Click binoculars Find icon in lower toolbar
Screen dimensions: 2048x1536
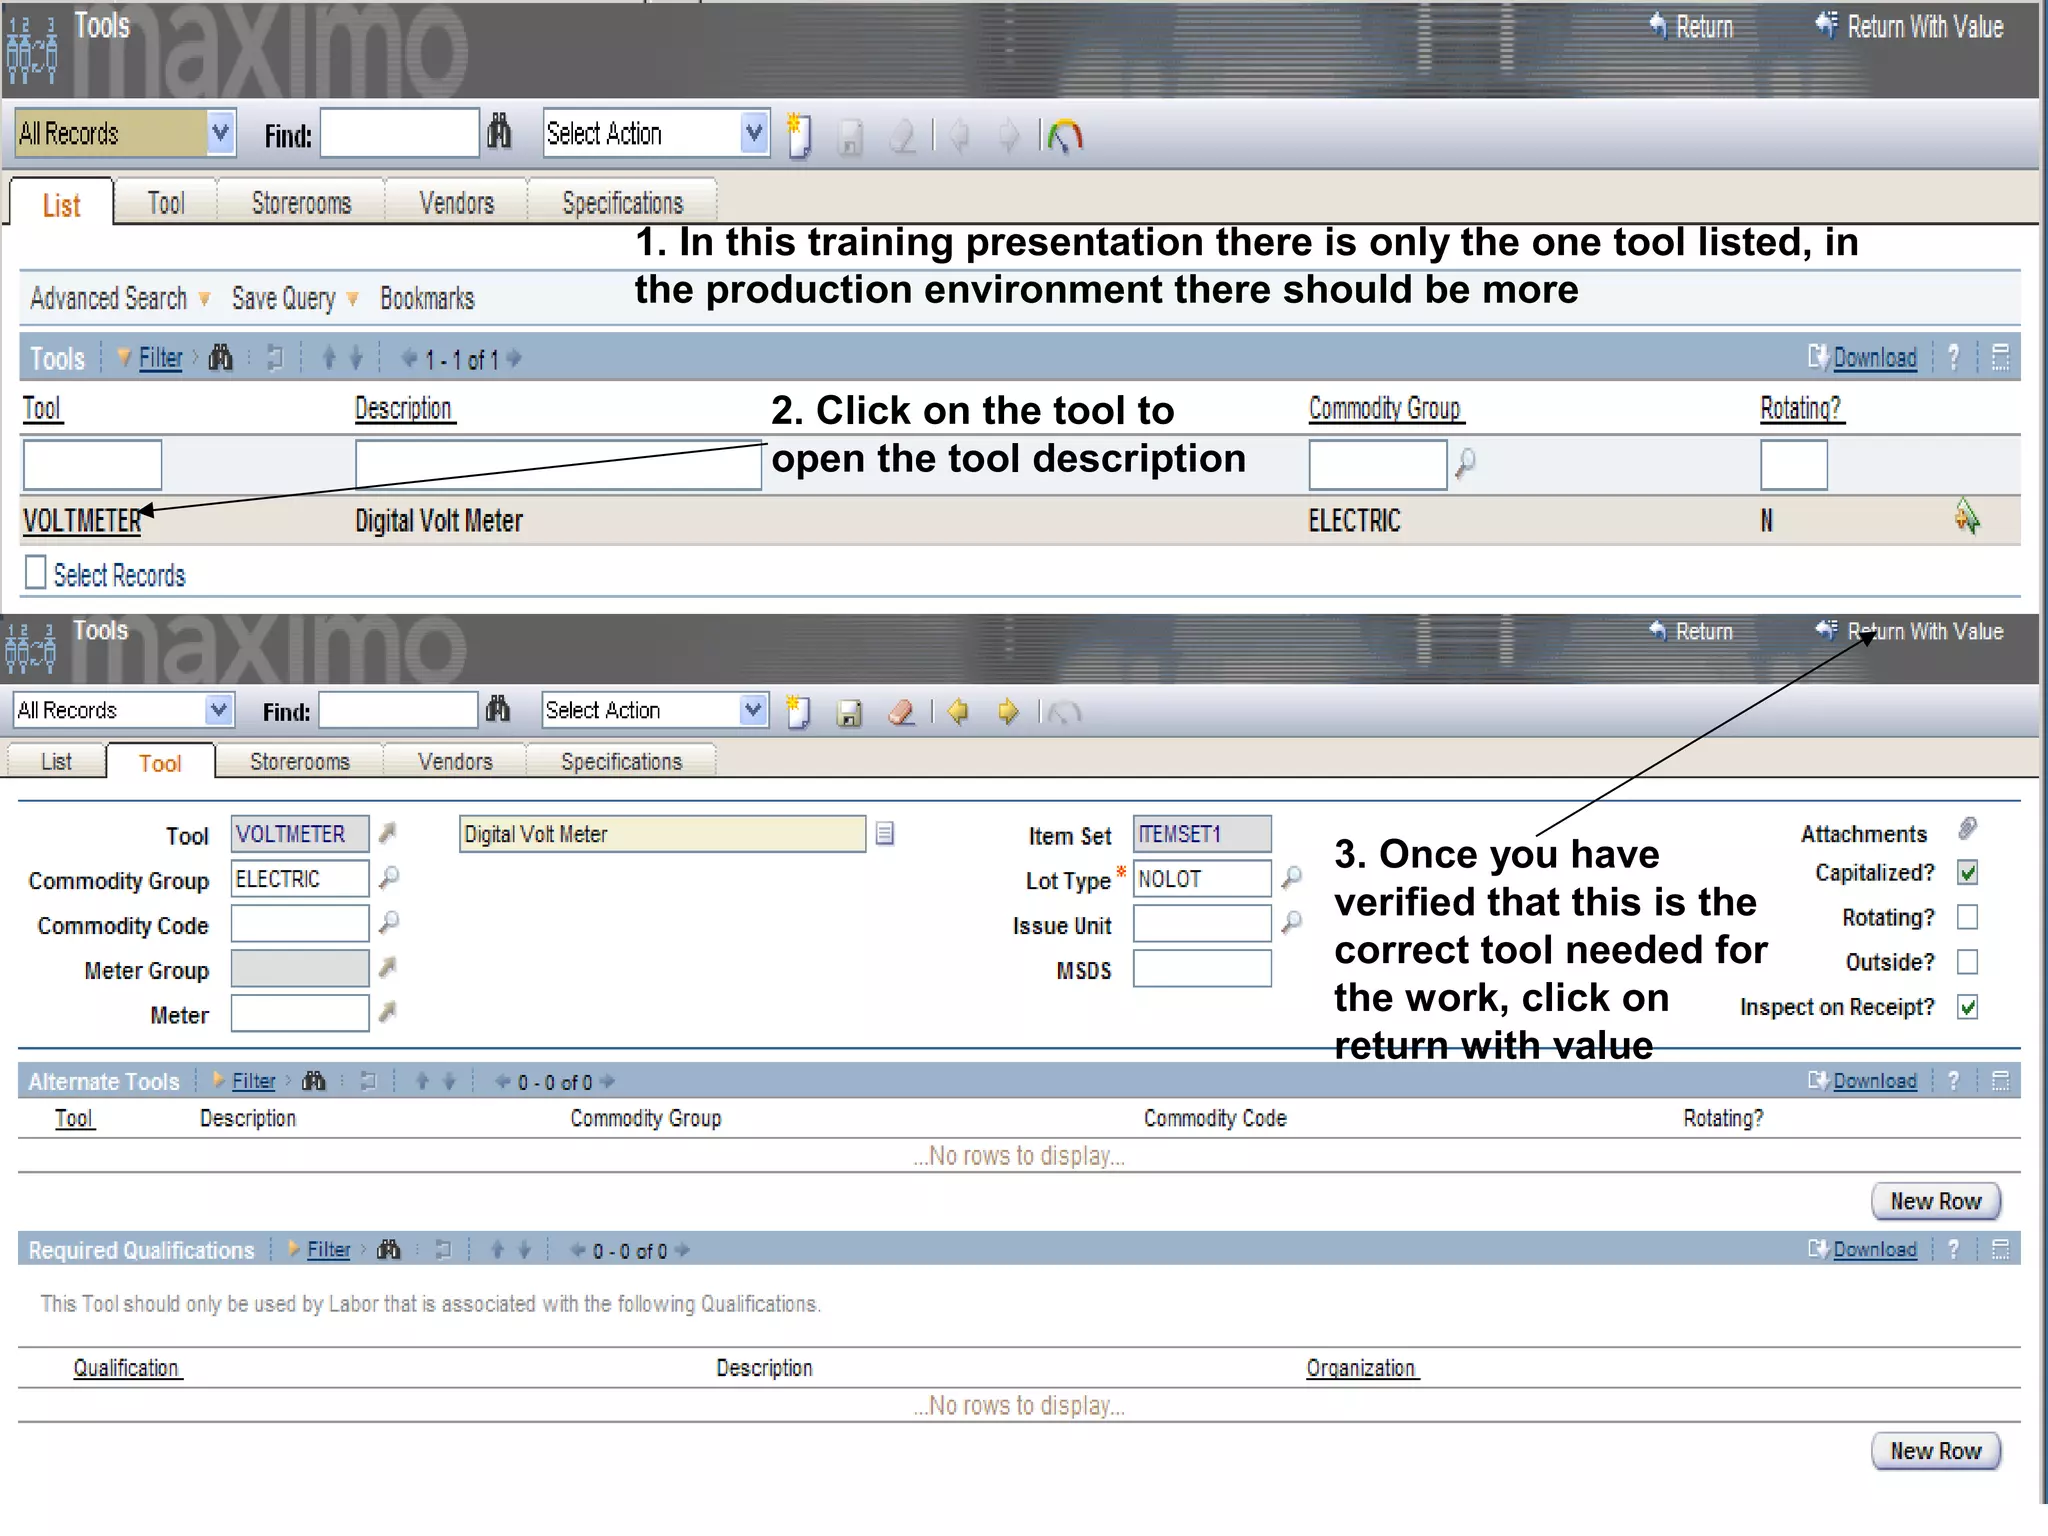497,710
